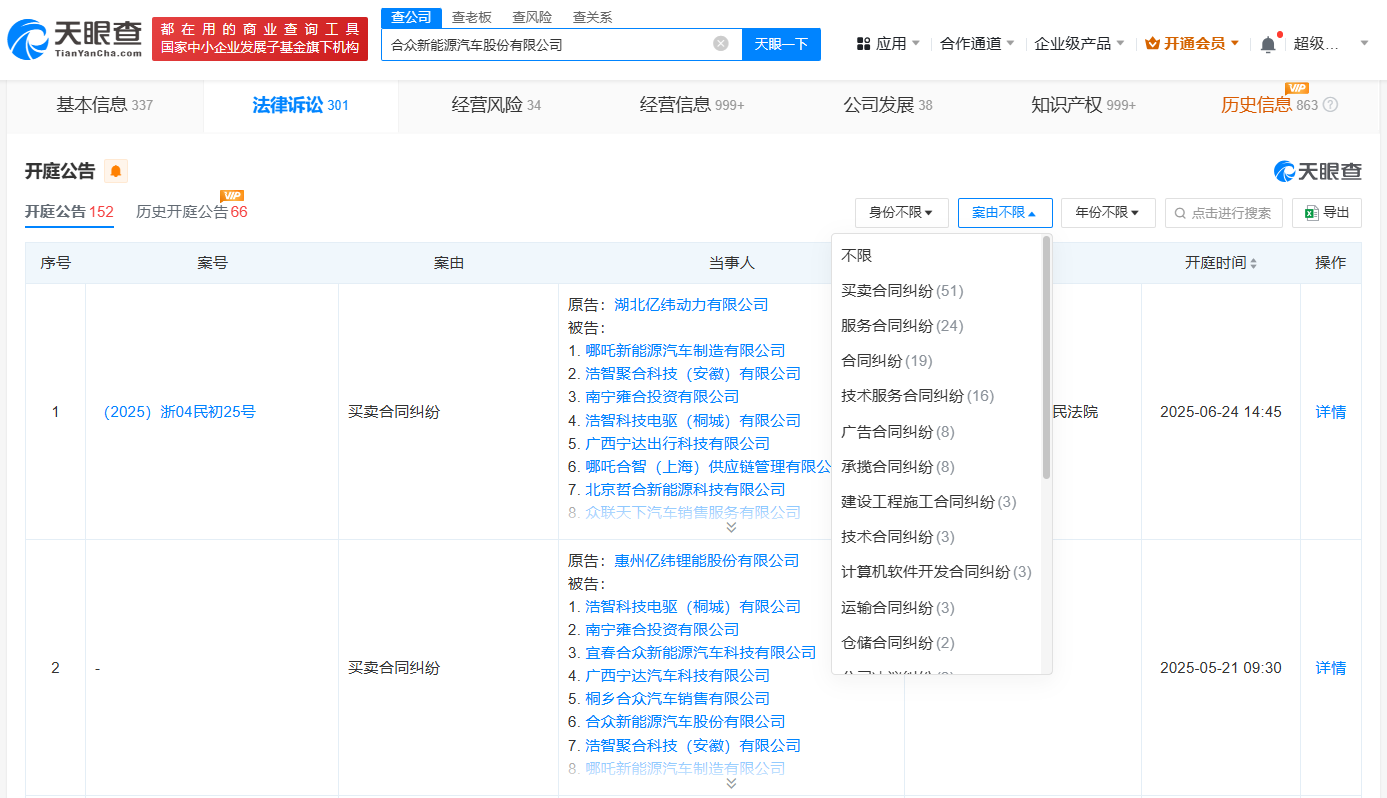This screenshot has width=1387, height=798.
Task: Filter by 计算机软件开发合同纠纷 (3)
Action: click(937, 572)
